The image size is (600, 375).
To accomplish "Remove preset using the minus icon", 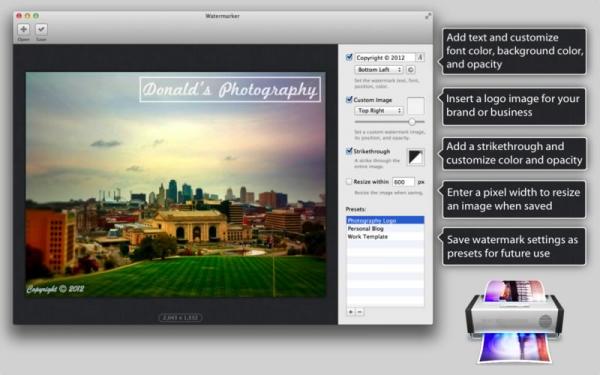I will pos(360,312).
